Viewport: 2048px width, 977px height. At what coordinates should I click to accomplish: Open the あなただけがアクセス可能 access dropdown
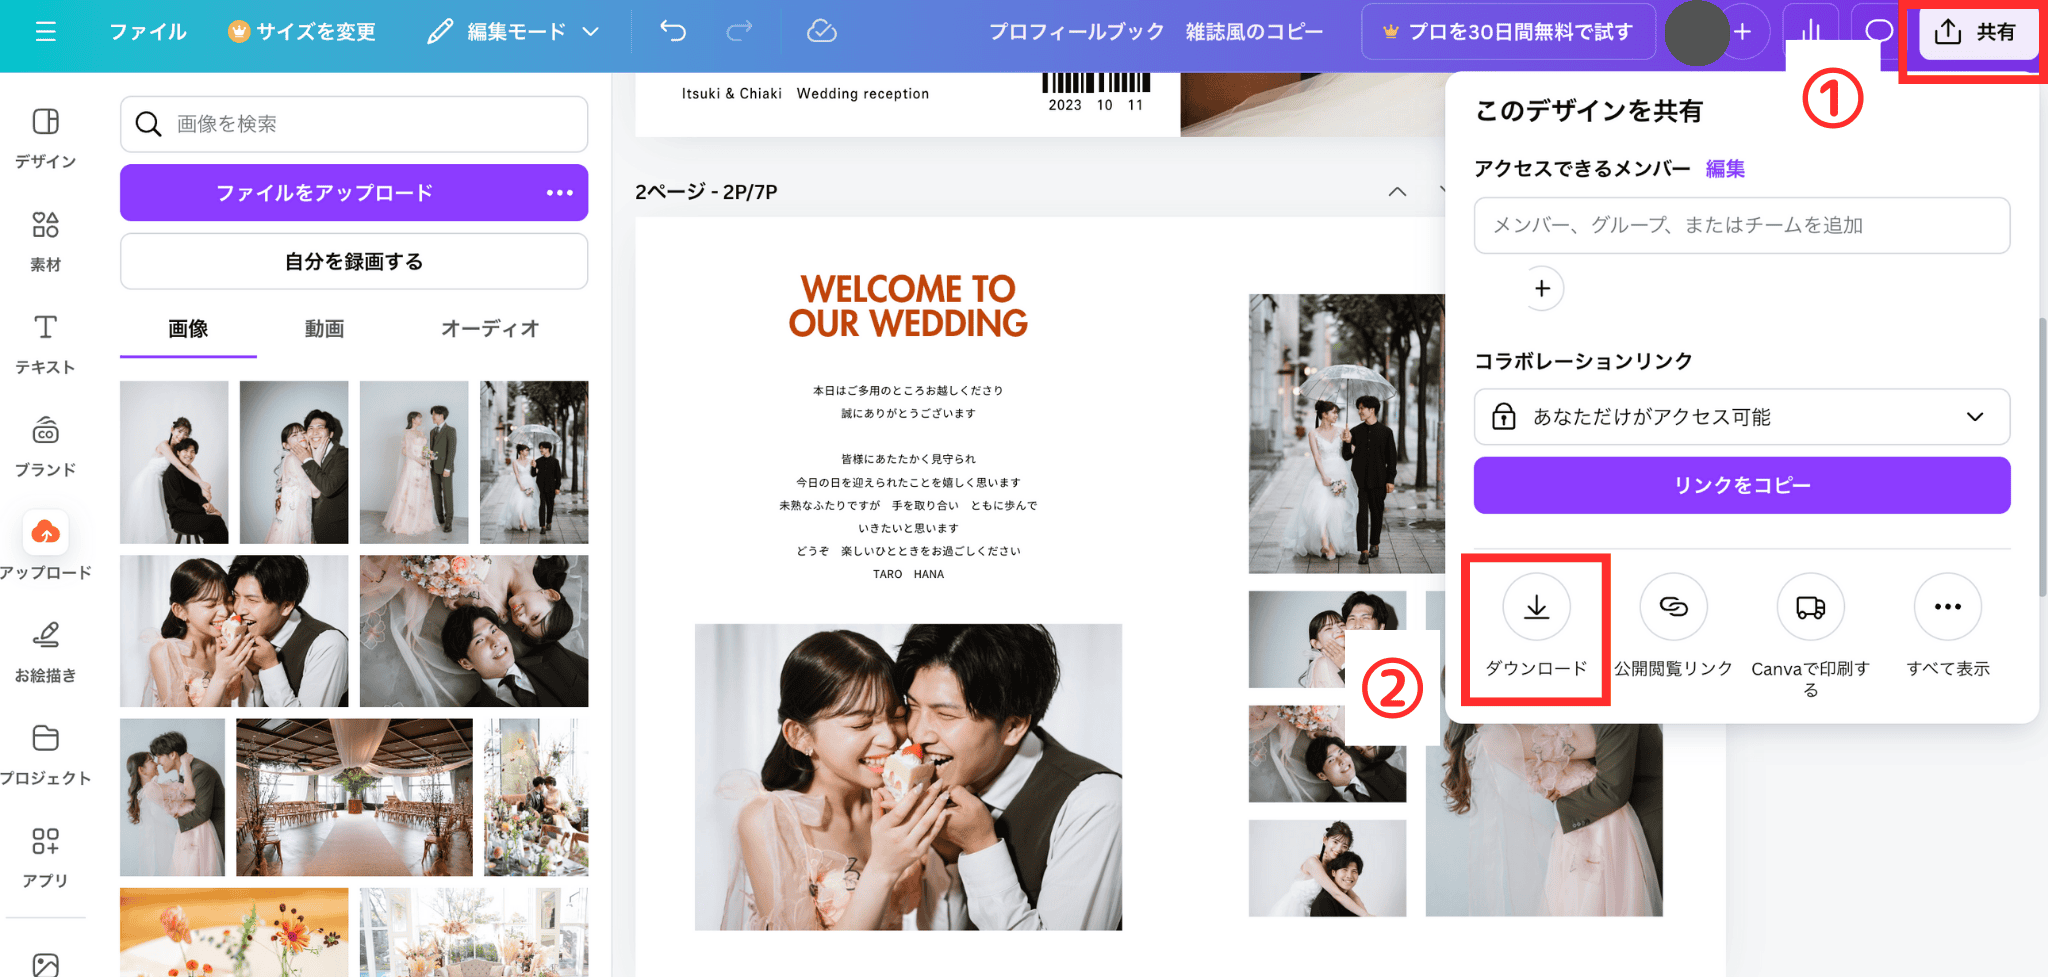pos(1741,417)
